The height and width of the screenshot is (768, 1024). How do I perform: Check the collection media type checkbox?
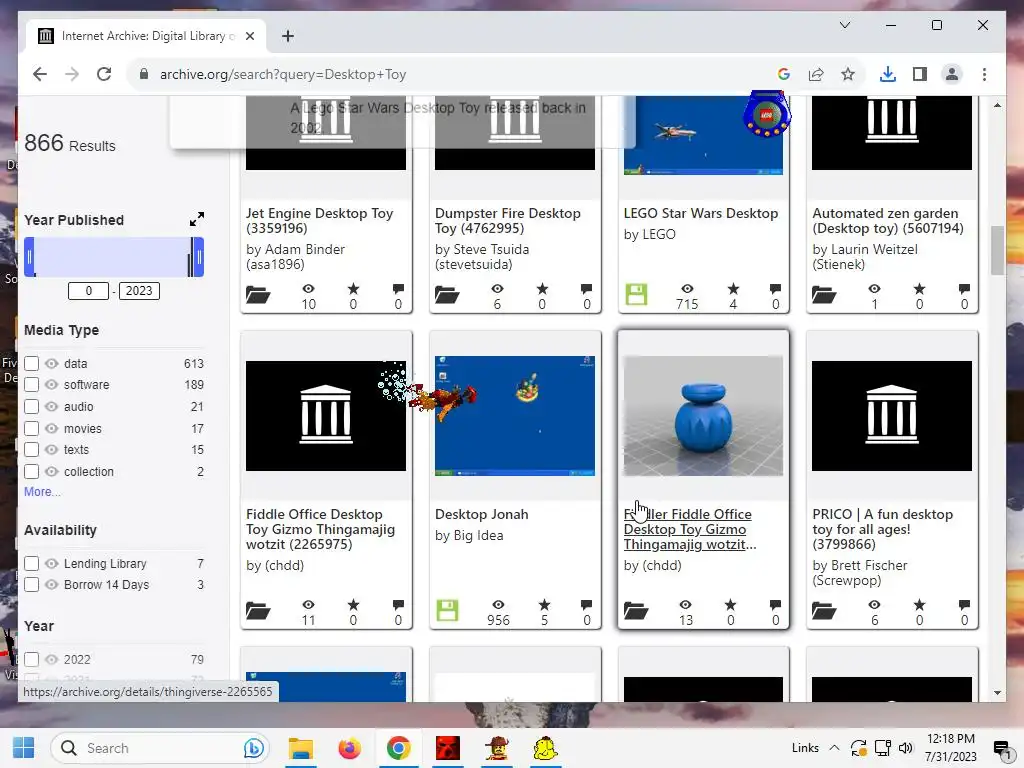coord(31,472)
